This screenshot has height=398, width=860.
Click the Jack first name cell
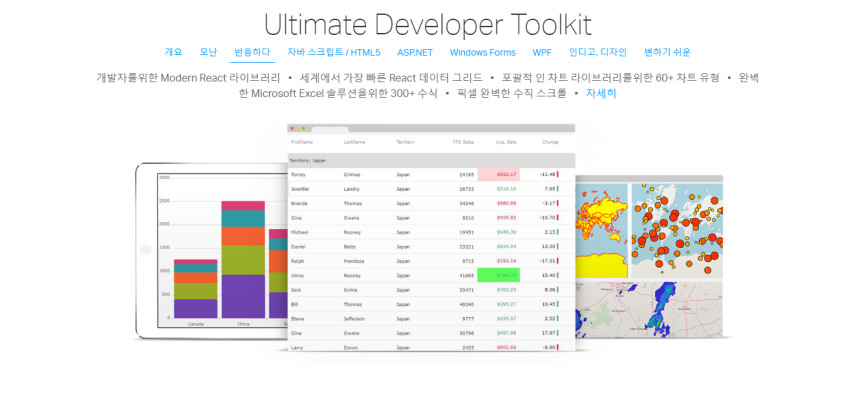(297, 289)
